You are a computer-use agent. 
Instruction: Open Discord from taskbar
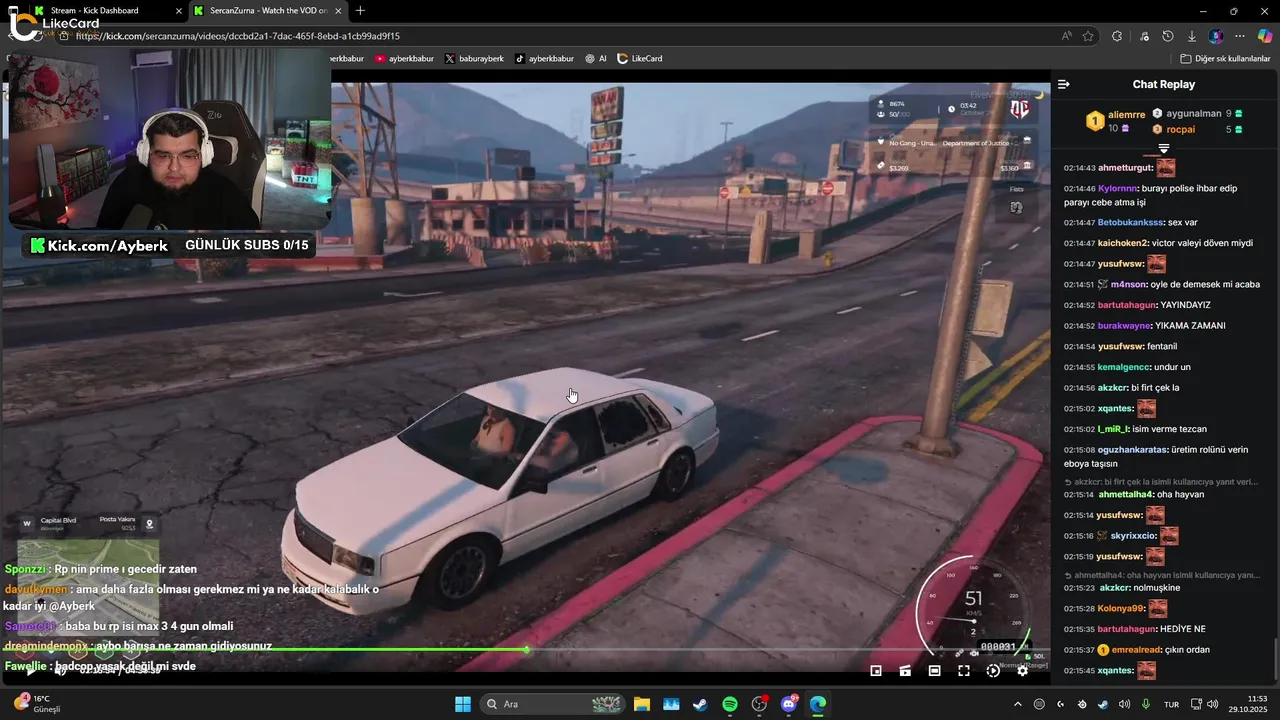[789, 704]
